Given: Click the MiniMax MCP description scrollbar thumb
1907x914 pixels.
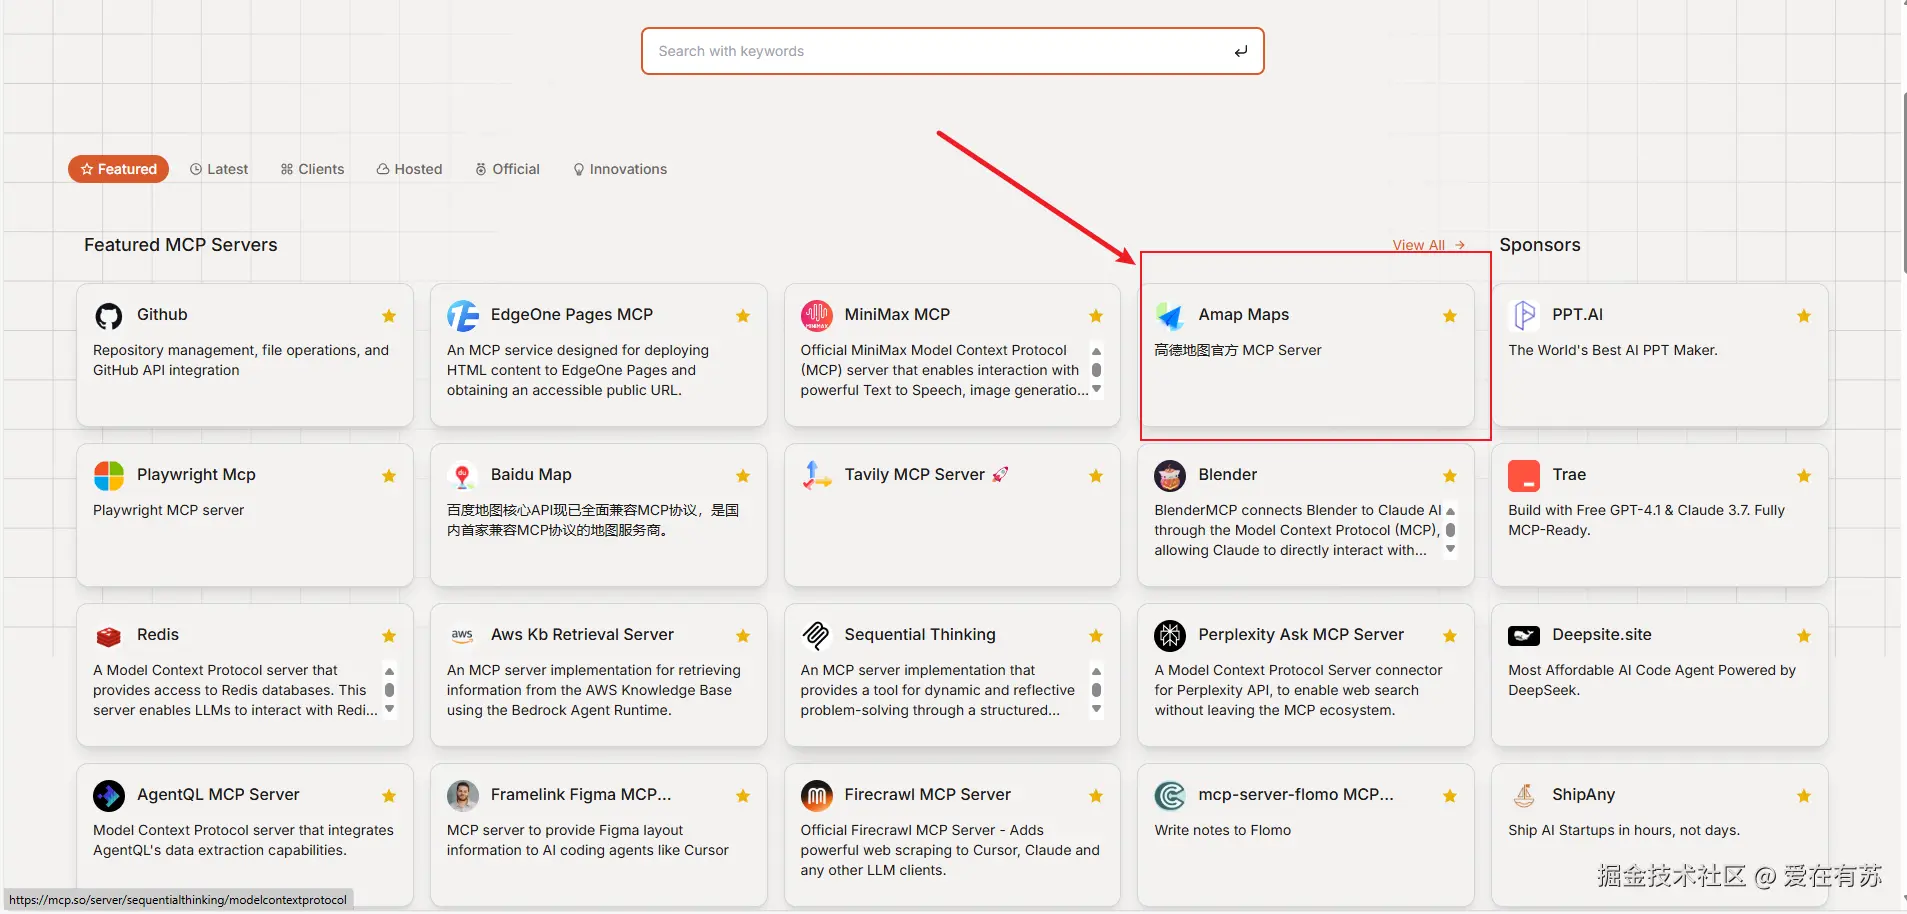Looking at the screenshot, I should (1097, 370).
